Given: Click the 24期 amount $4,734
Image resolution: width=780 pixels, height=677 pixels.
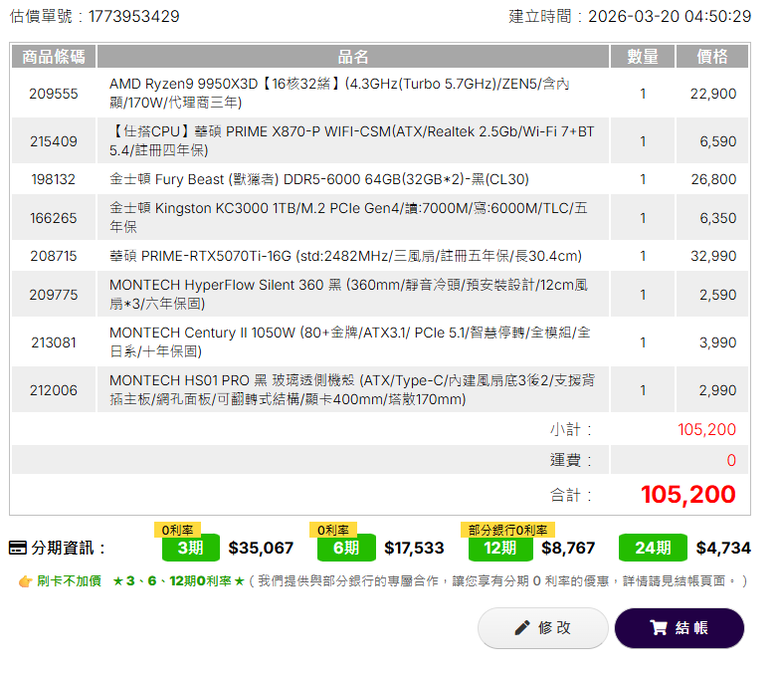Looking at the screenshot, I should [723, 548].
